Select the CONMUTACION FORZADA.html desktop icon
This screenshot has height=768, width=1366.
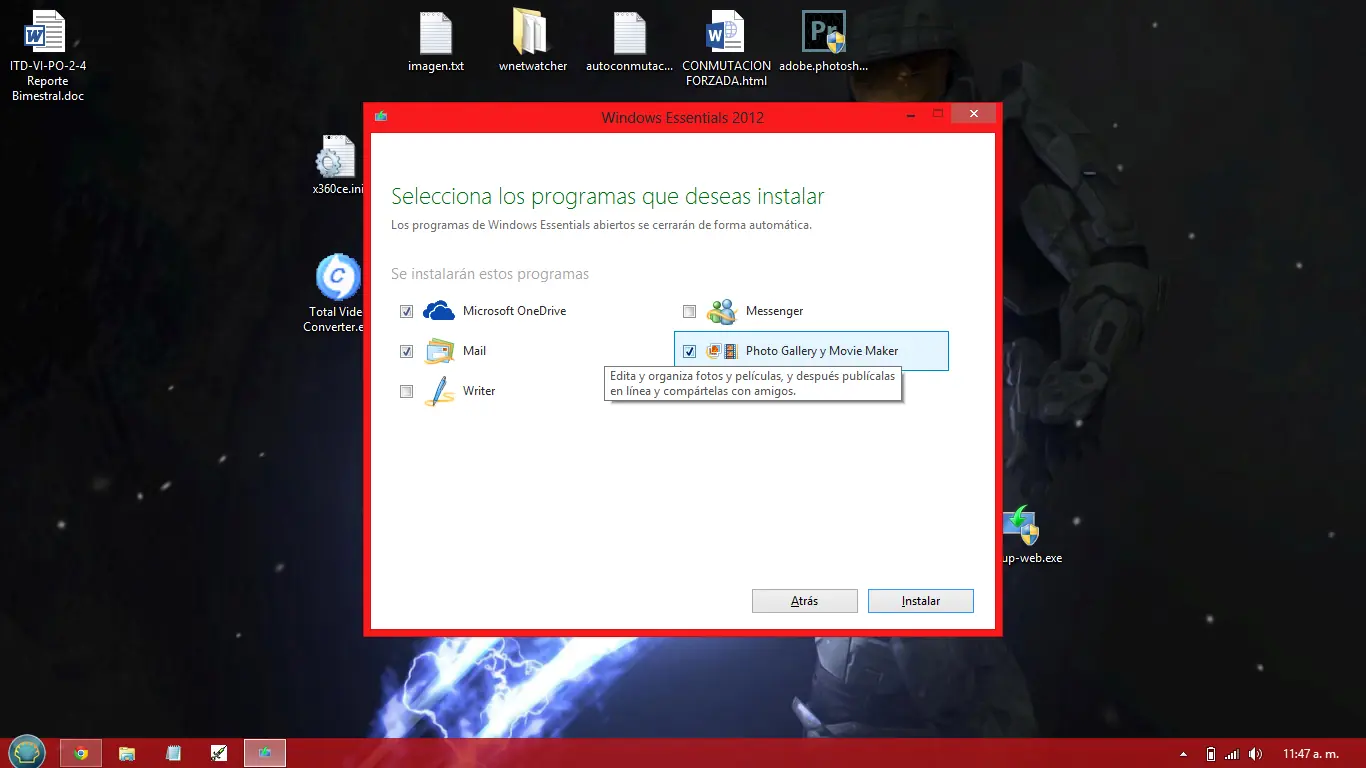tap(726, 48)
